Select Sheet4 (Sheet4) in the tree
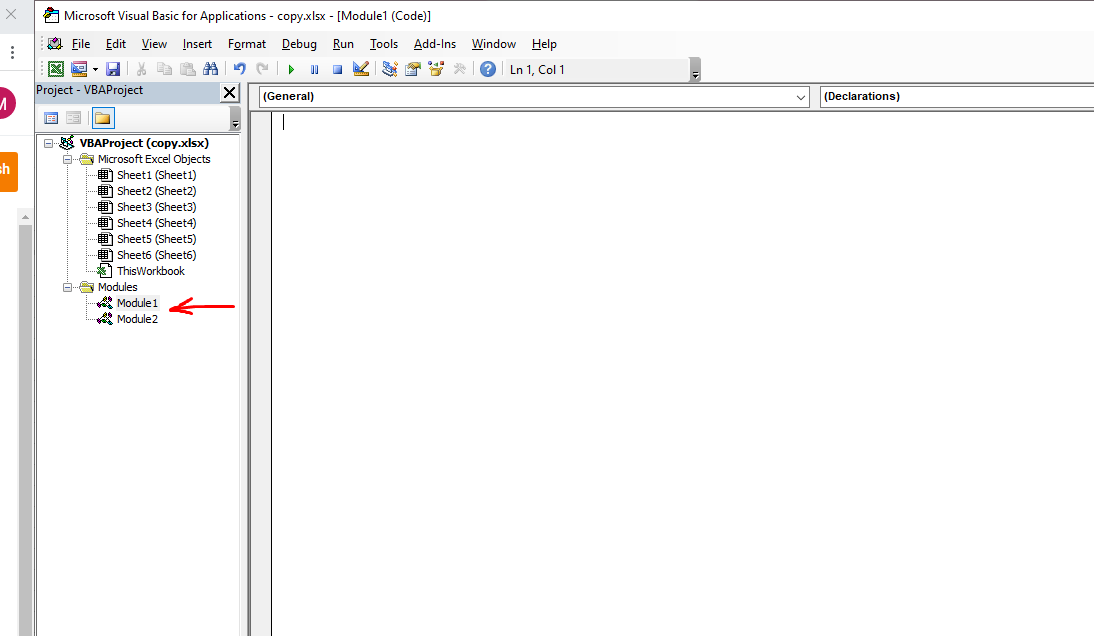The width and height of the screenshot is (1094, 636). click(x=156, y=223)
